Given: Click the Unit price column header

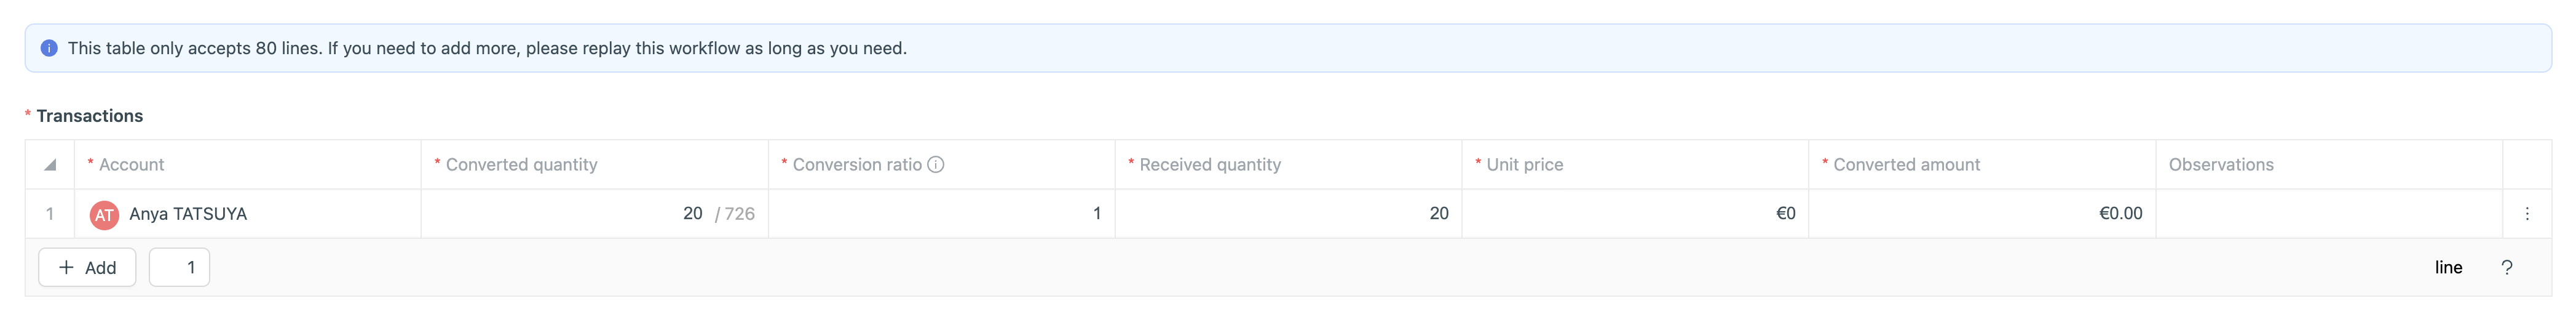Looking at the screenshot, I should 1524,165.
